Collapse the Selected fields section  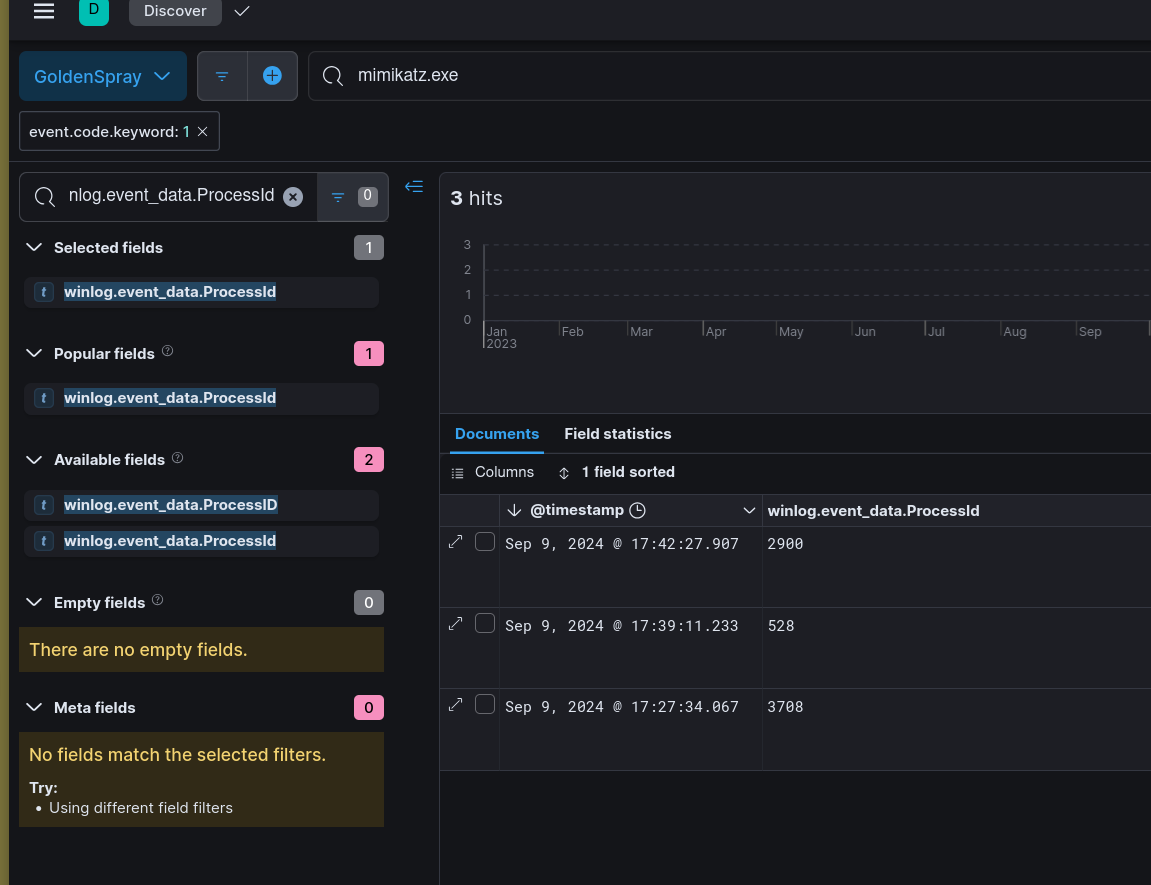35,248
